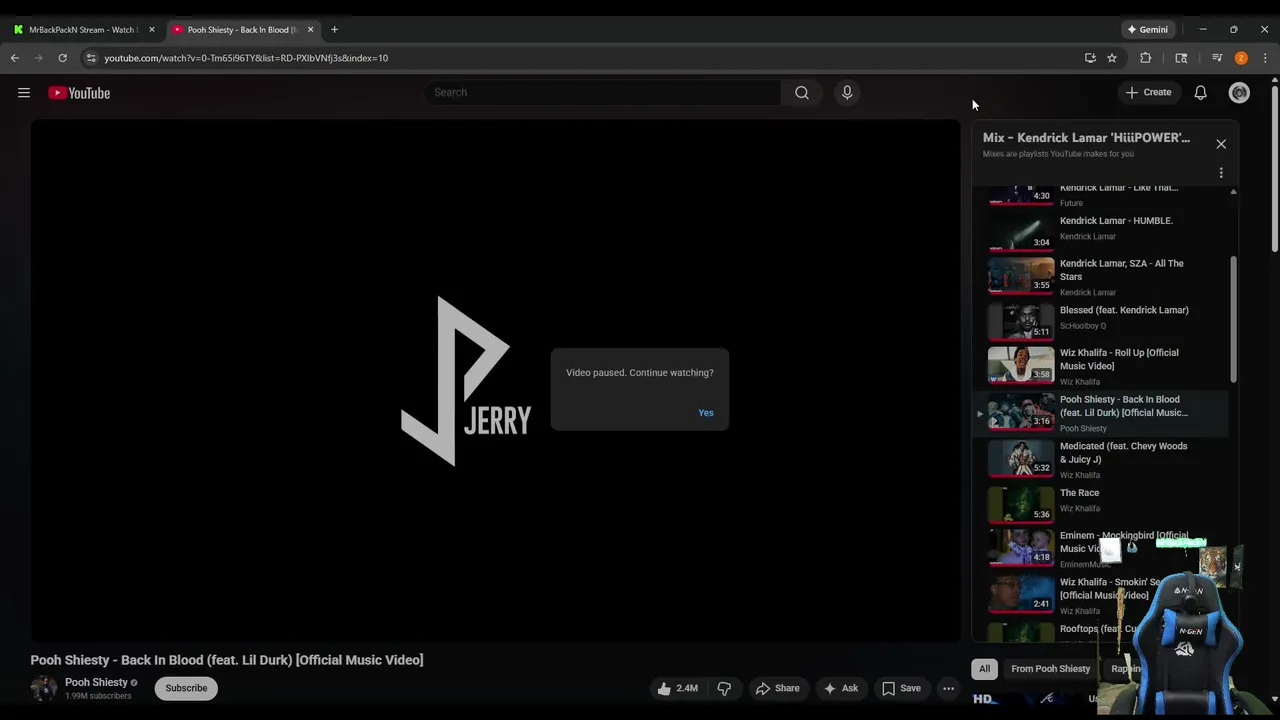1280x720 pixels.
Task: Reload the page
Action: pyautogui.click(x=62, y=58)
